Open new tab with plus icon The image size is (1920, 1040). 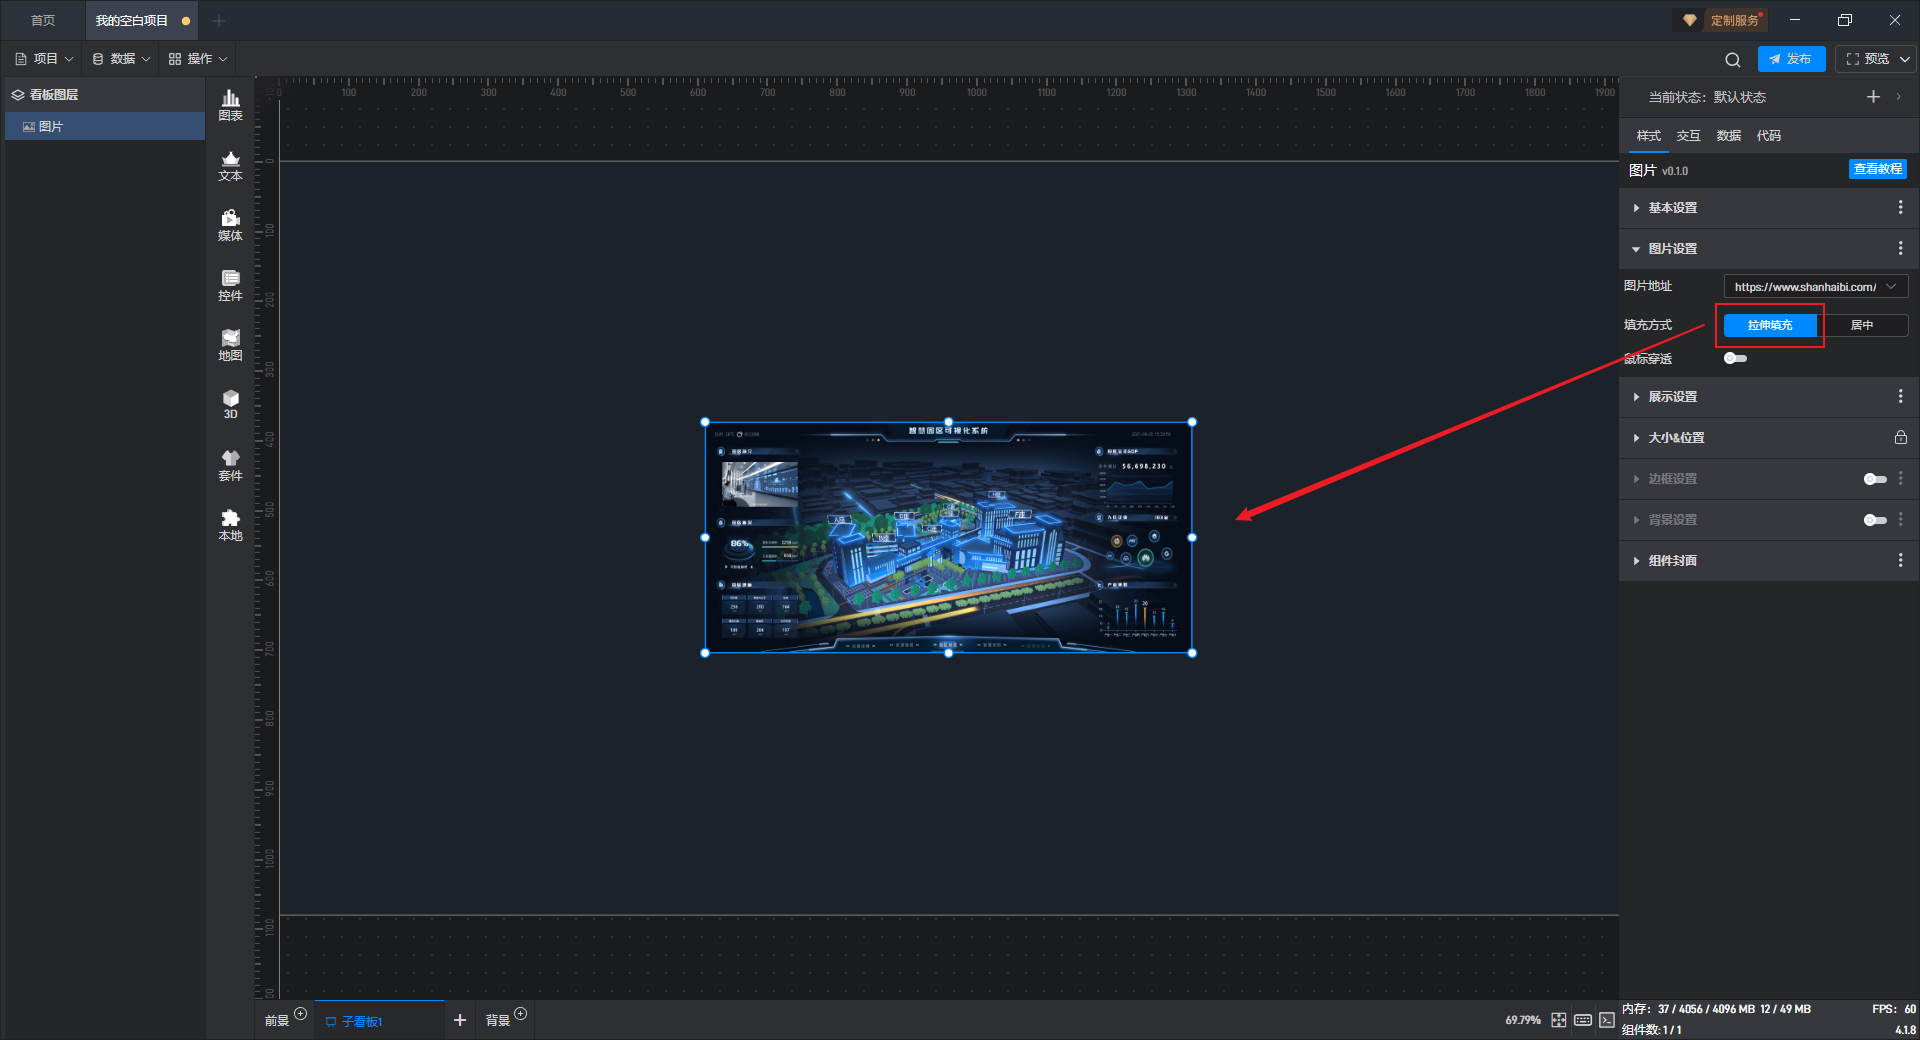pyautogui.click(x=219, y=20)
